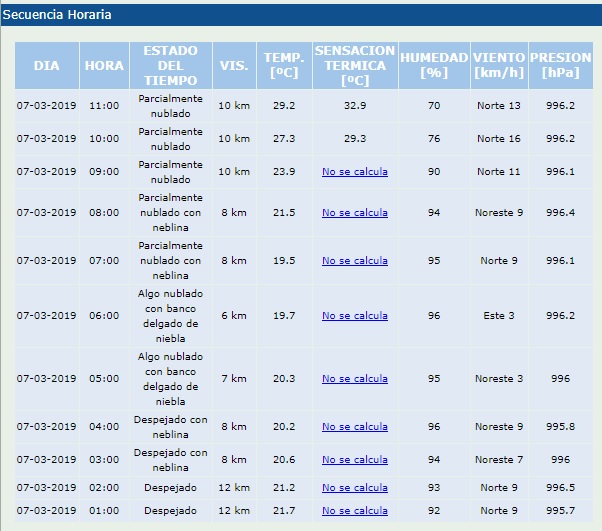Image resolution: width=602 pixels, height=531 pixels.
Task: Click humidity value 90
Action: coord(434,172)
